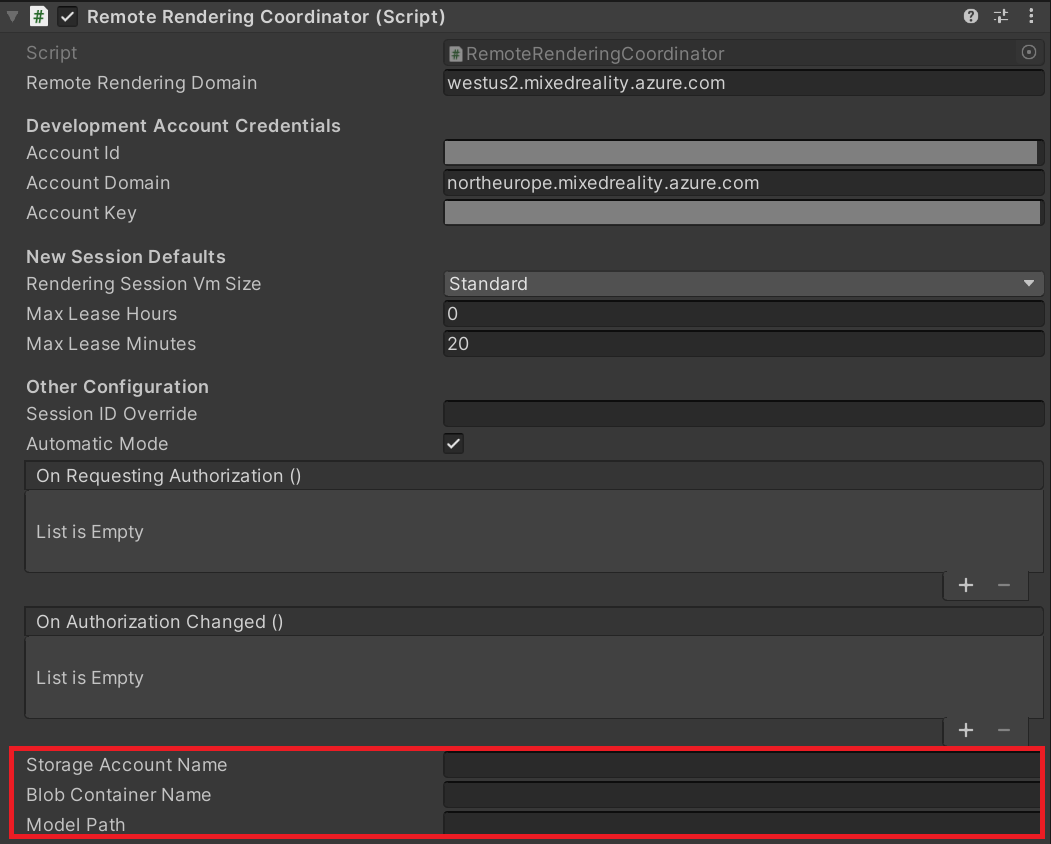The width and height of the screenshot is (1051, 844).
Task: Click the Max Lease Minutes label
Action: pyautogui.click(x=111, y=344)
